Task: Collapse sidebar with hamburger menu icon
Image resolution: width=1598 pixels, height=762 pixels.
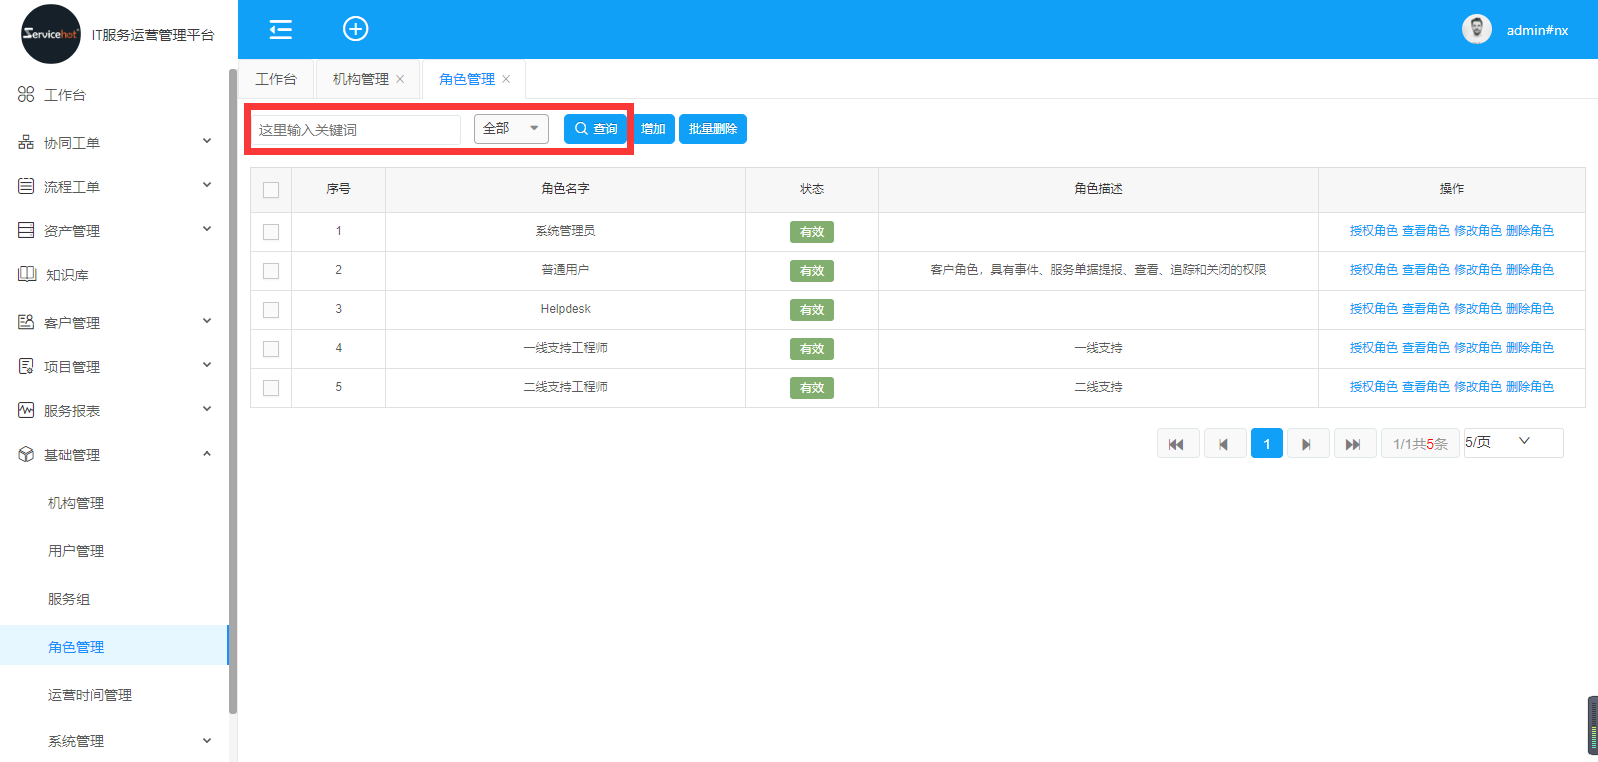Action: pyautogui.click(x=281, y=29)
